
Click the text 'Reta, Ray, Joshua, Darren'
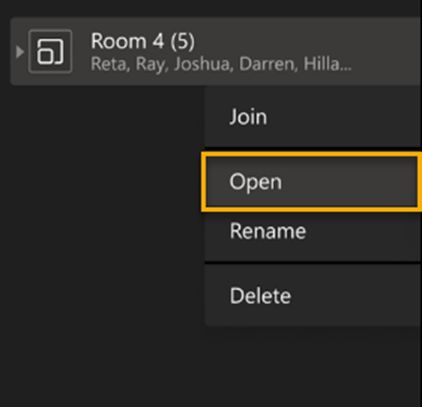(194, 64)
